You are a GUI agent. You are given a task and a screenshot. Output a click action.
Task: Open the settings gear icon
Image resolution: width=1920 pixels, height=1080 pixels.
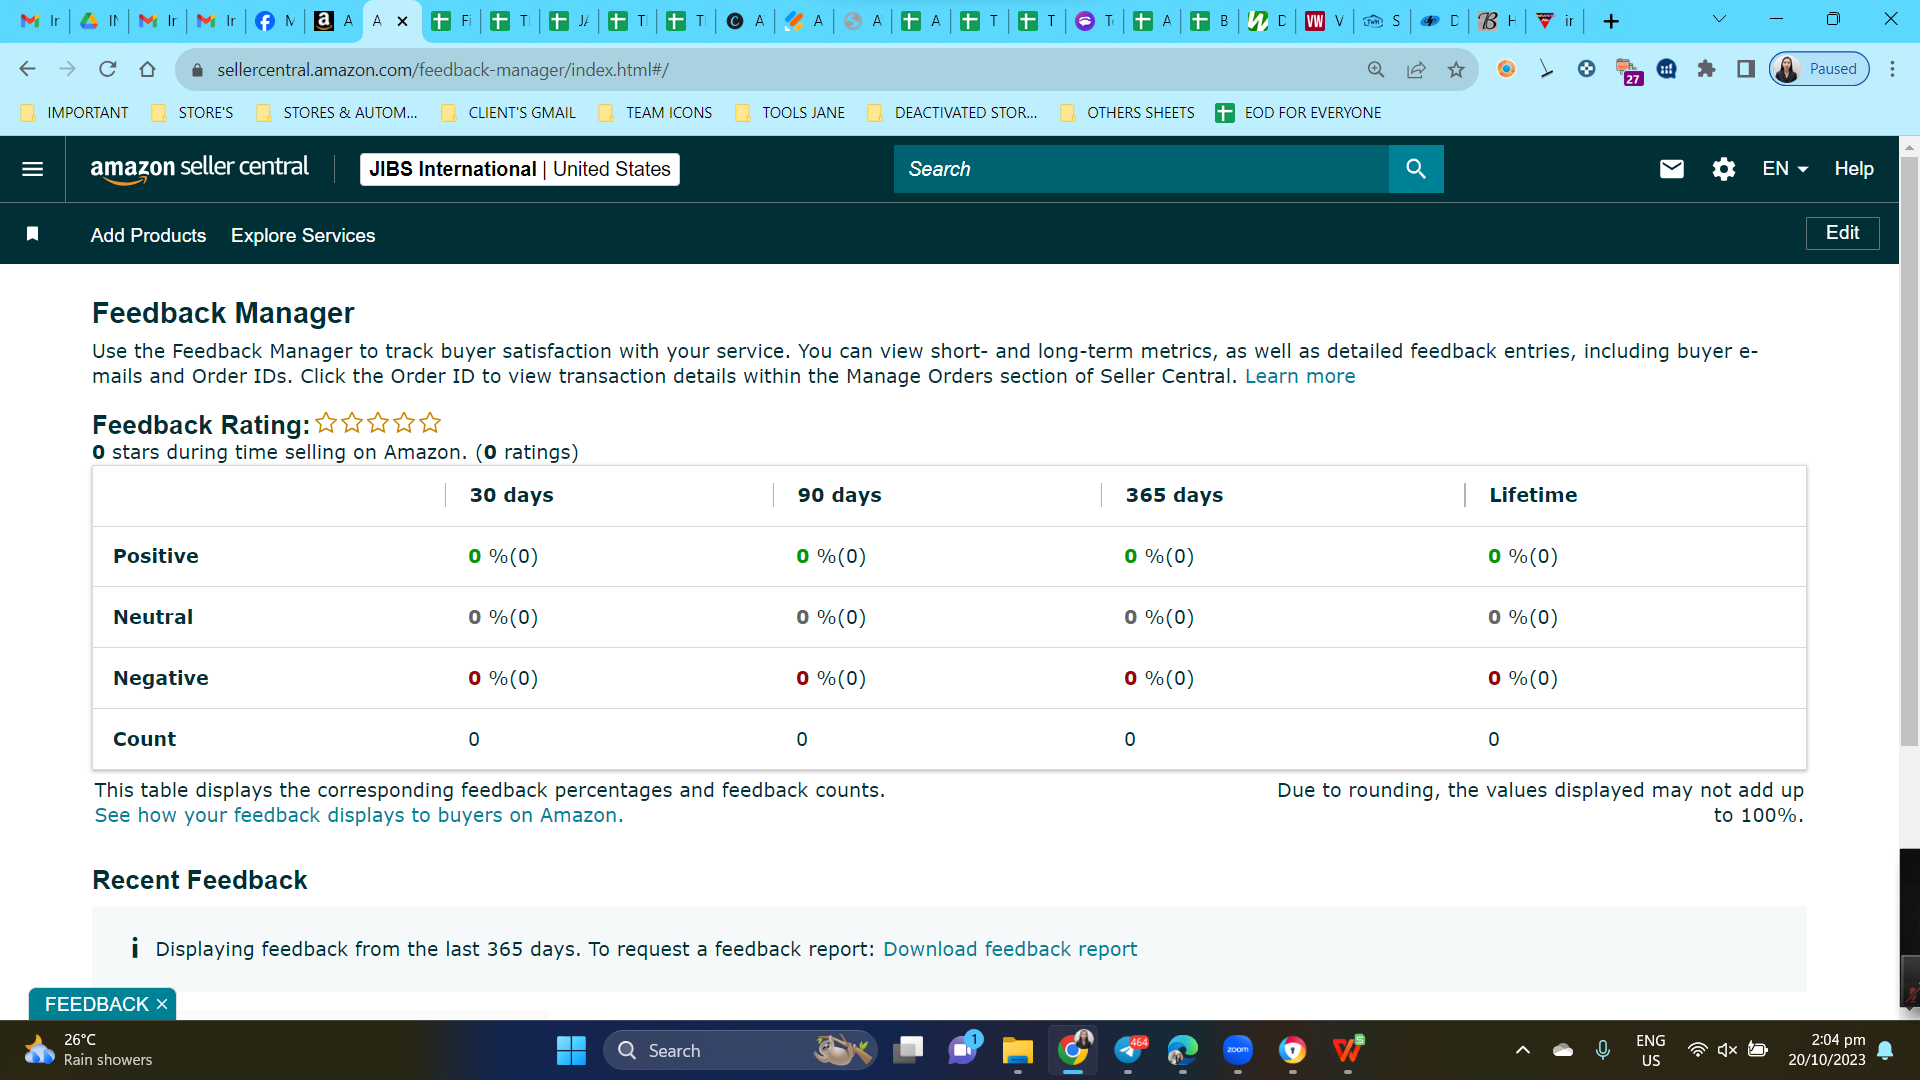tap(1723, 169)
